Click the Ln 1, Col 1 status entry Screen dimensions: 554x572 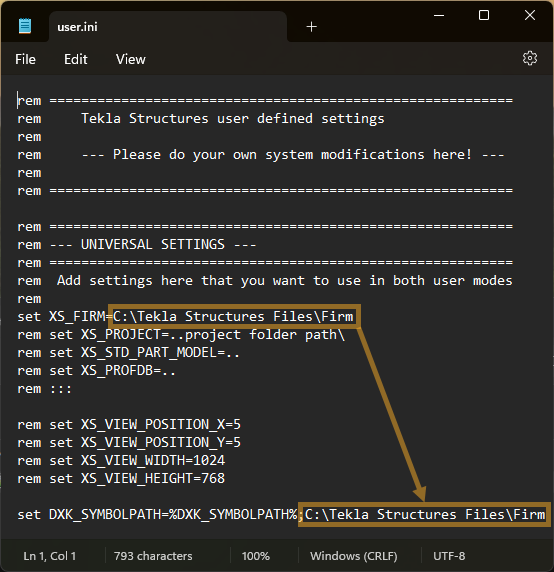click(x=50, y=556)
